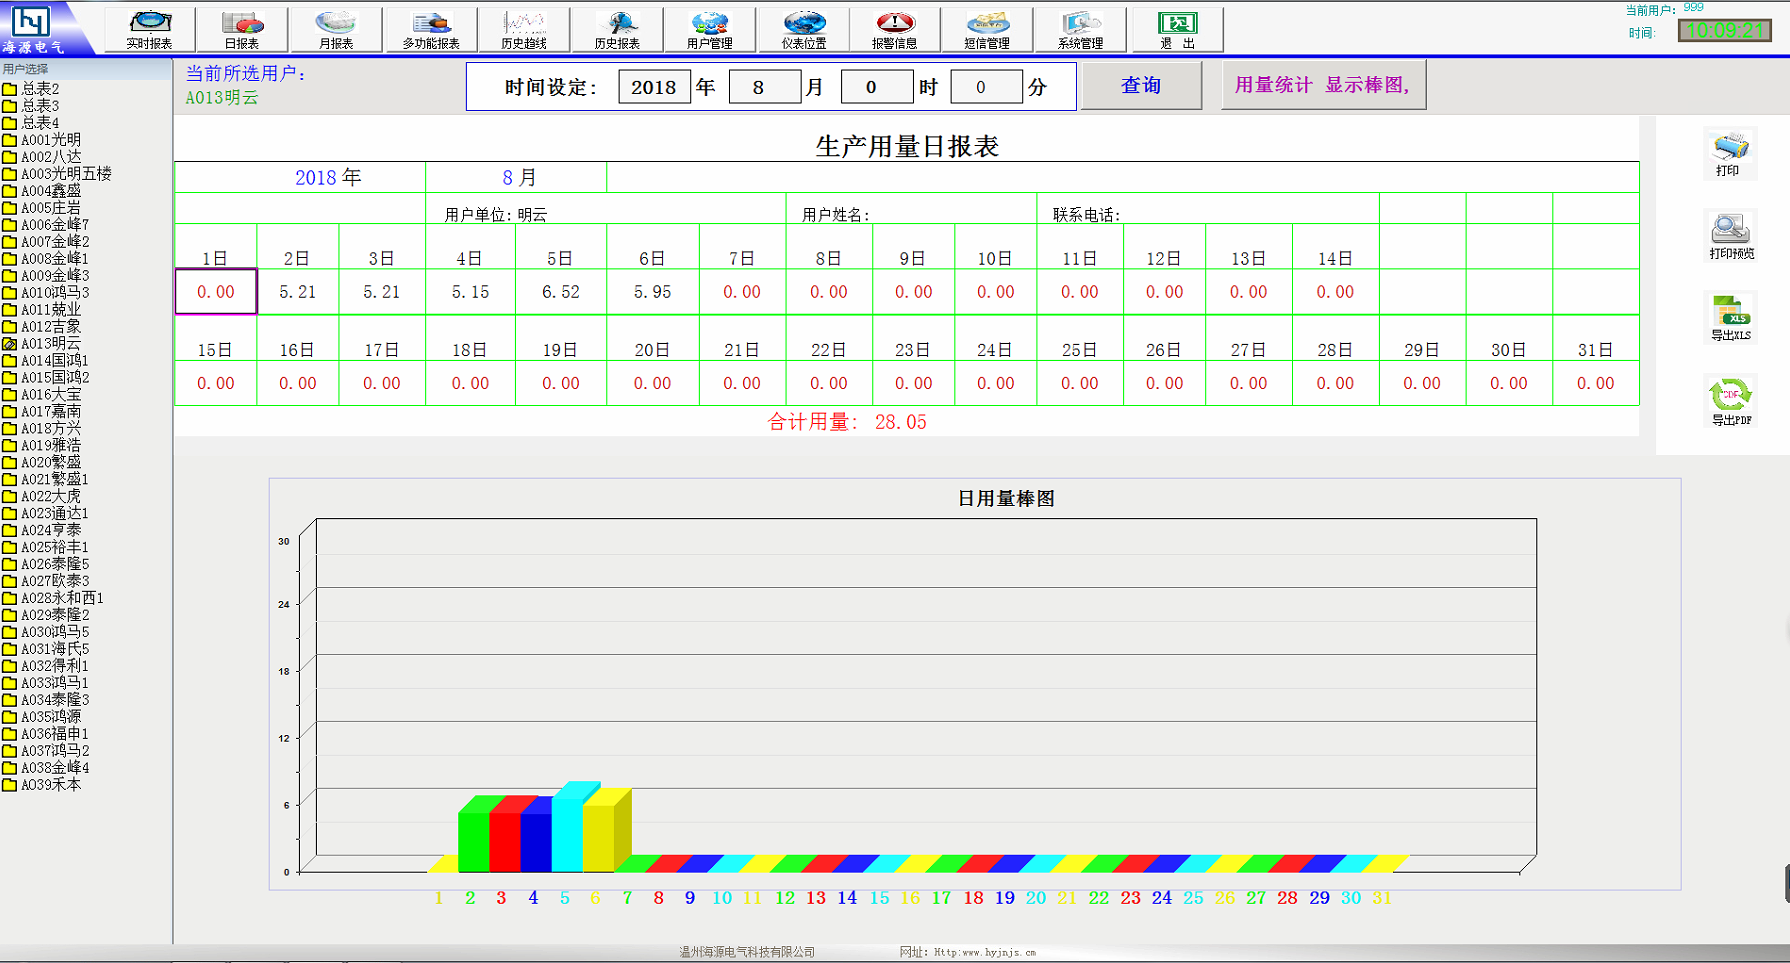The width and height of the screenshot is (1790, 963).
Task: Select 总表2 in the user tree
Action: [x=40, y=89]
